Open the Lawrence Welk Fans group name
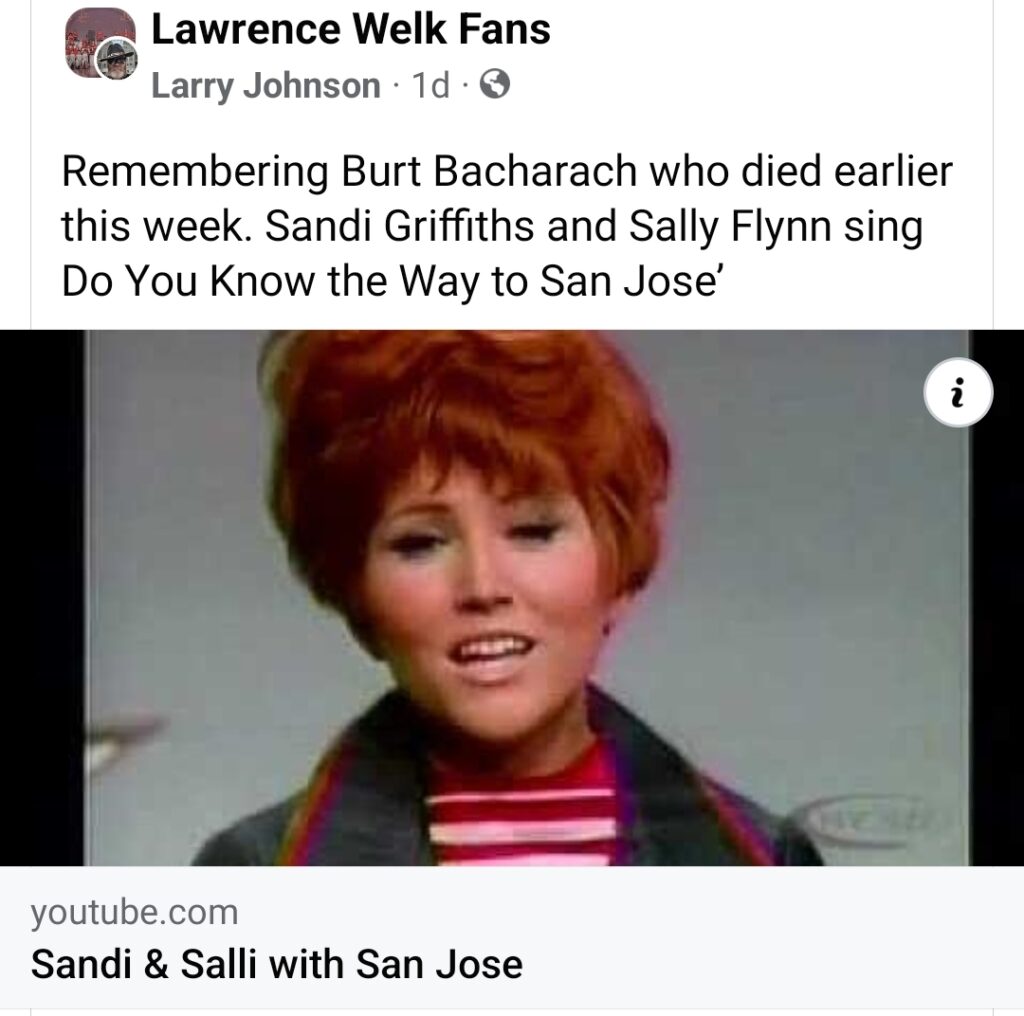Screen dimensions: 1024x1016 (351, 29)
